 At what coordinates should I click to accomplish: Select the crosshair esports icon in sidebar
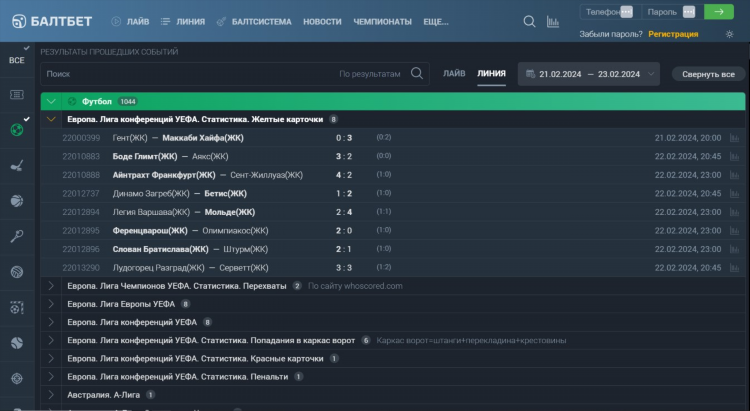point(17,378)
